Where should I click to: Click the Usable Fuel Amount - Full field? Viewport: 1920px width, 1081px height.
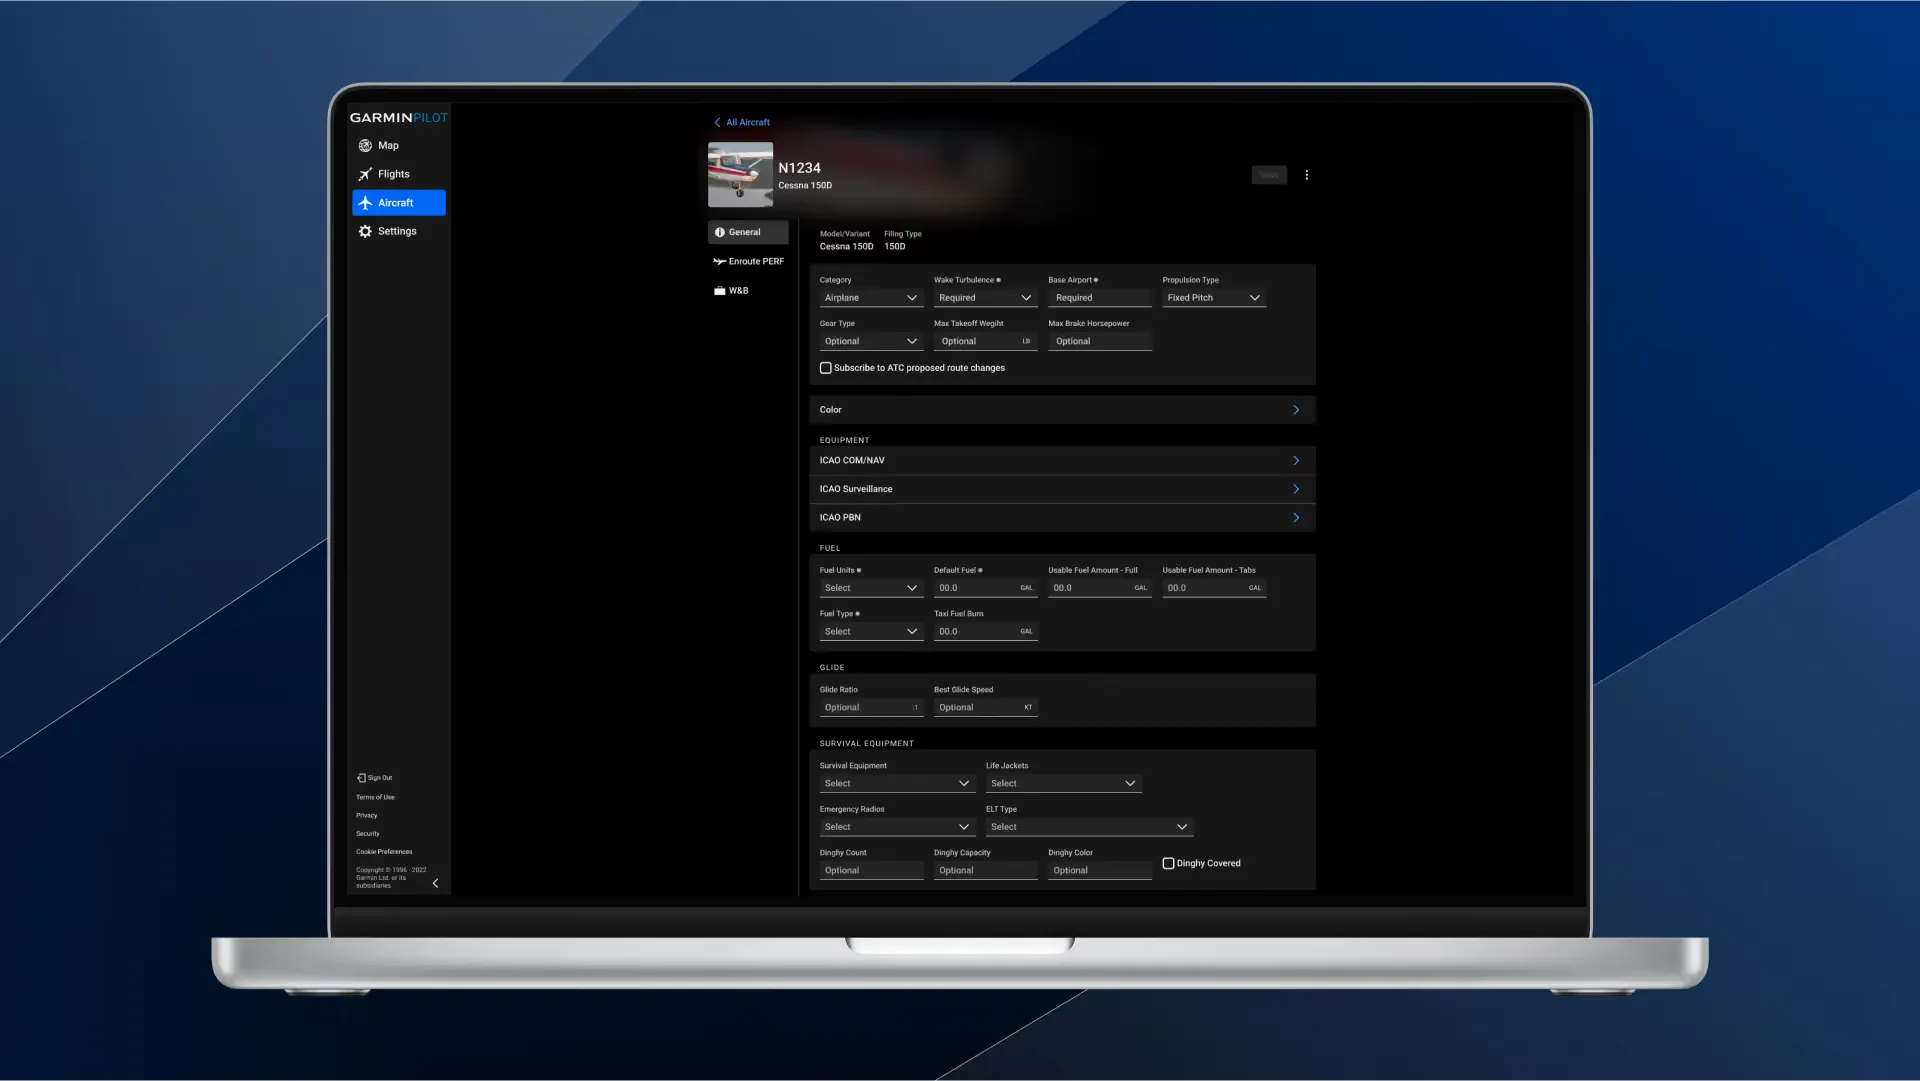pos(1099,588)
